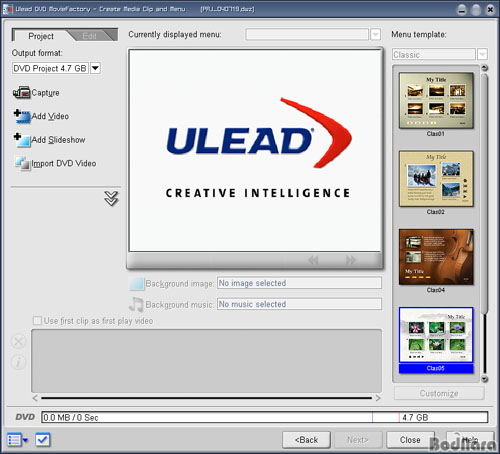The image size is (500, 454).
Task: Toggle Use first clip as first play video
Action: click(37, 321)
